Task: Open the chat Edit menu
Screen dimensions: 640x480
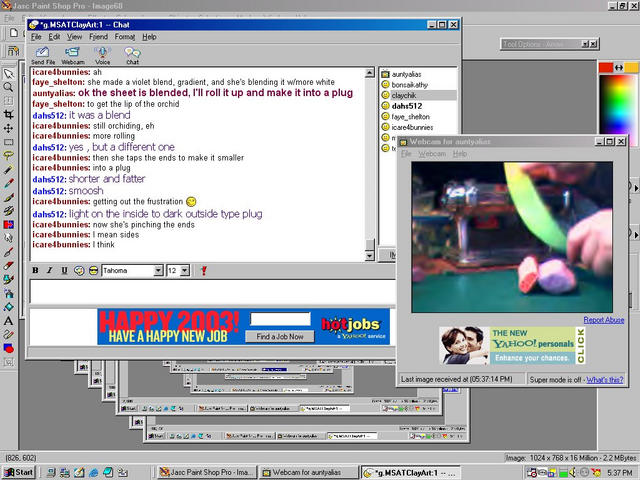Action: (54, 37)
